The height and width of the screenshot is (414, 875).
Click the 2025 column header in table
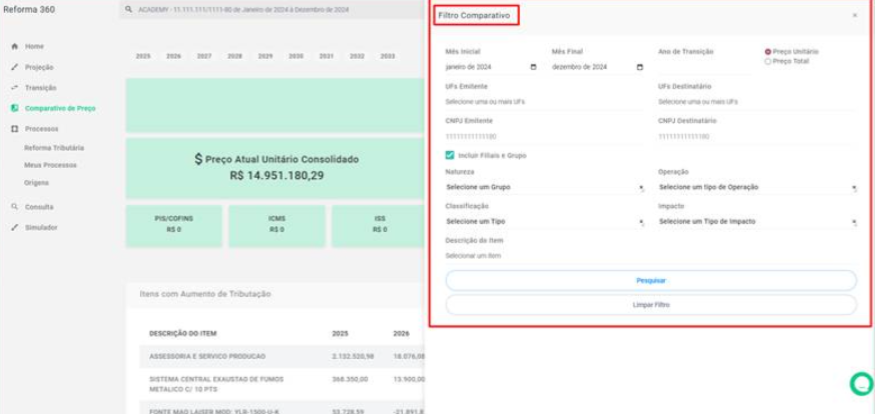click(x=340, y=334)
